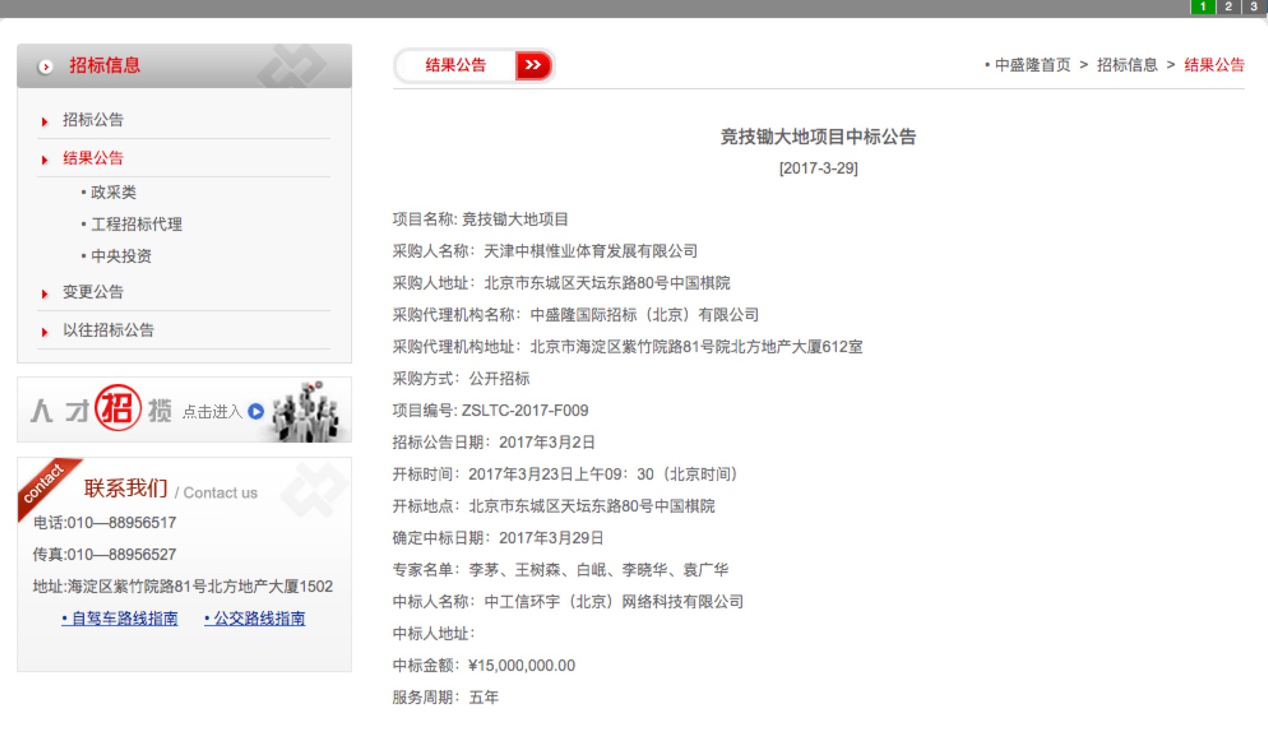Click the date [2017-3-29]

point(818,168)
